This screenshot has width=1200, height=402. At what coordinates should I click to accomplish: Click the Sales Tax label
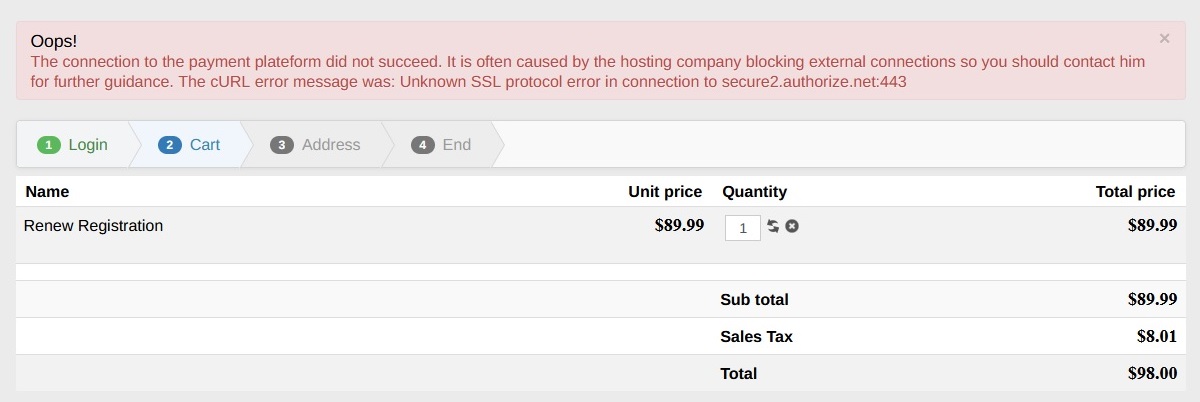756,337
